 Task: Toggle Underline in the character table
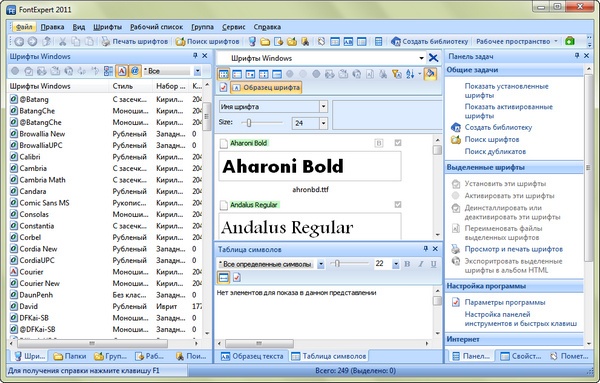(433, 264)
